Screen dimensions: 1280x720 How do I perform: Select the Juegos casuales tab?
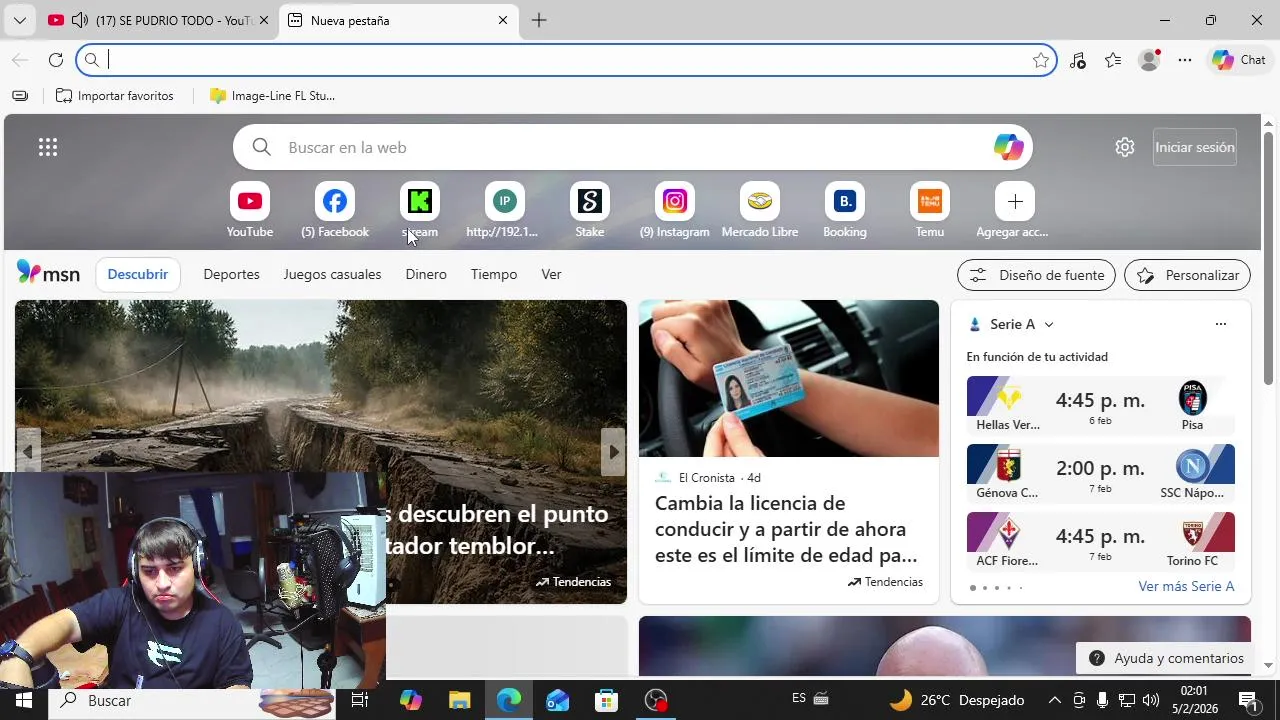pyautogui.click(x=332, y=274)
